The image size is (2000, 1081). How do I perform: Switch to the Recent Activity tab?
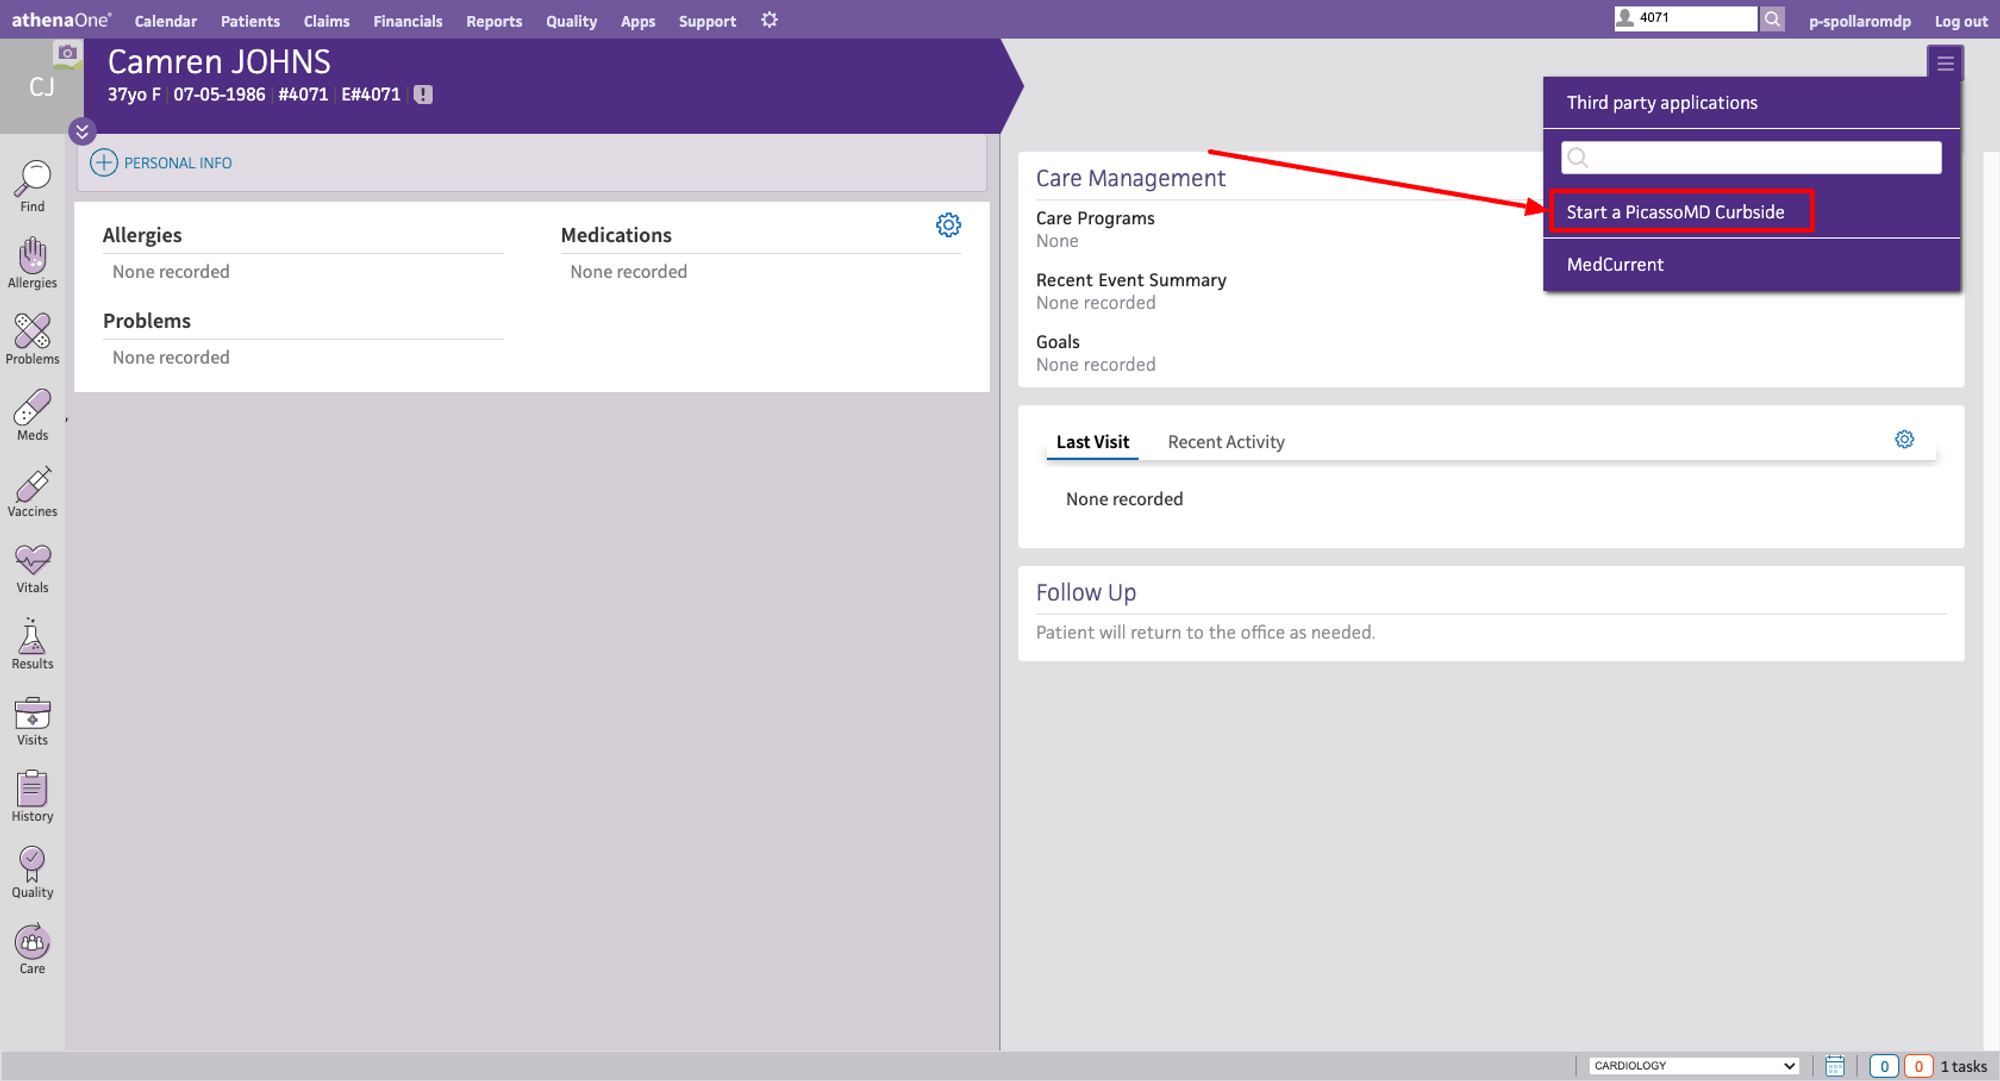point(1225,441)
